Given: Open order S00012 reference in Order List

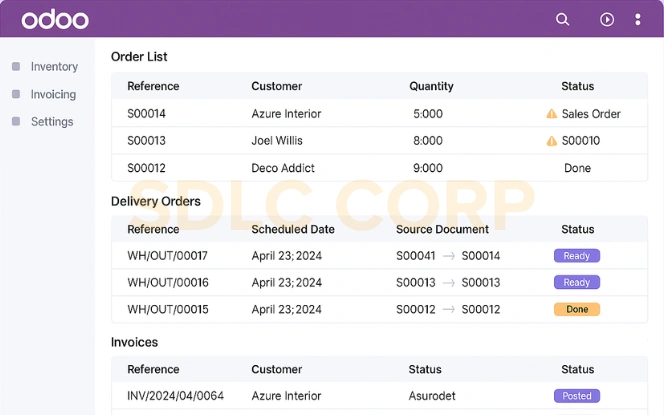Looking at the screenshot, I should (147, 168).
